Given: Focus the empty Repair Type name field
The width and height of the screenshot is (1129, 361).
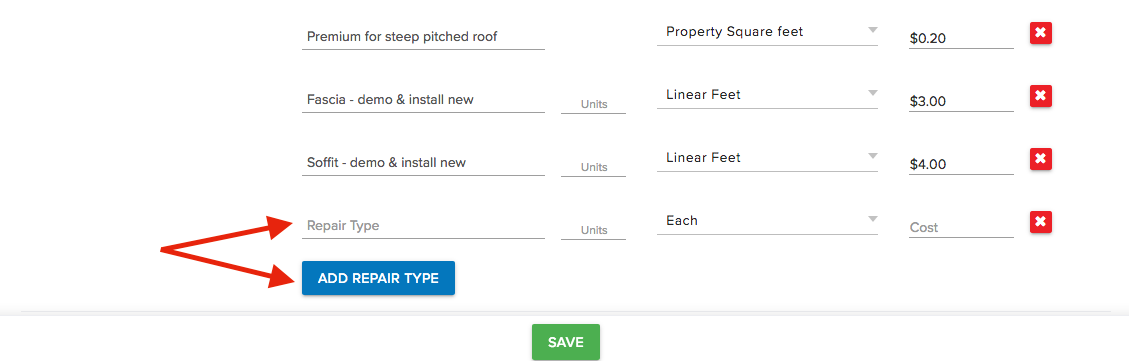Looking at the screenshot, I should [x=423, y=226].
